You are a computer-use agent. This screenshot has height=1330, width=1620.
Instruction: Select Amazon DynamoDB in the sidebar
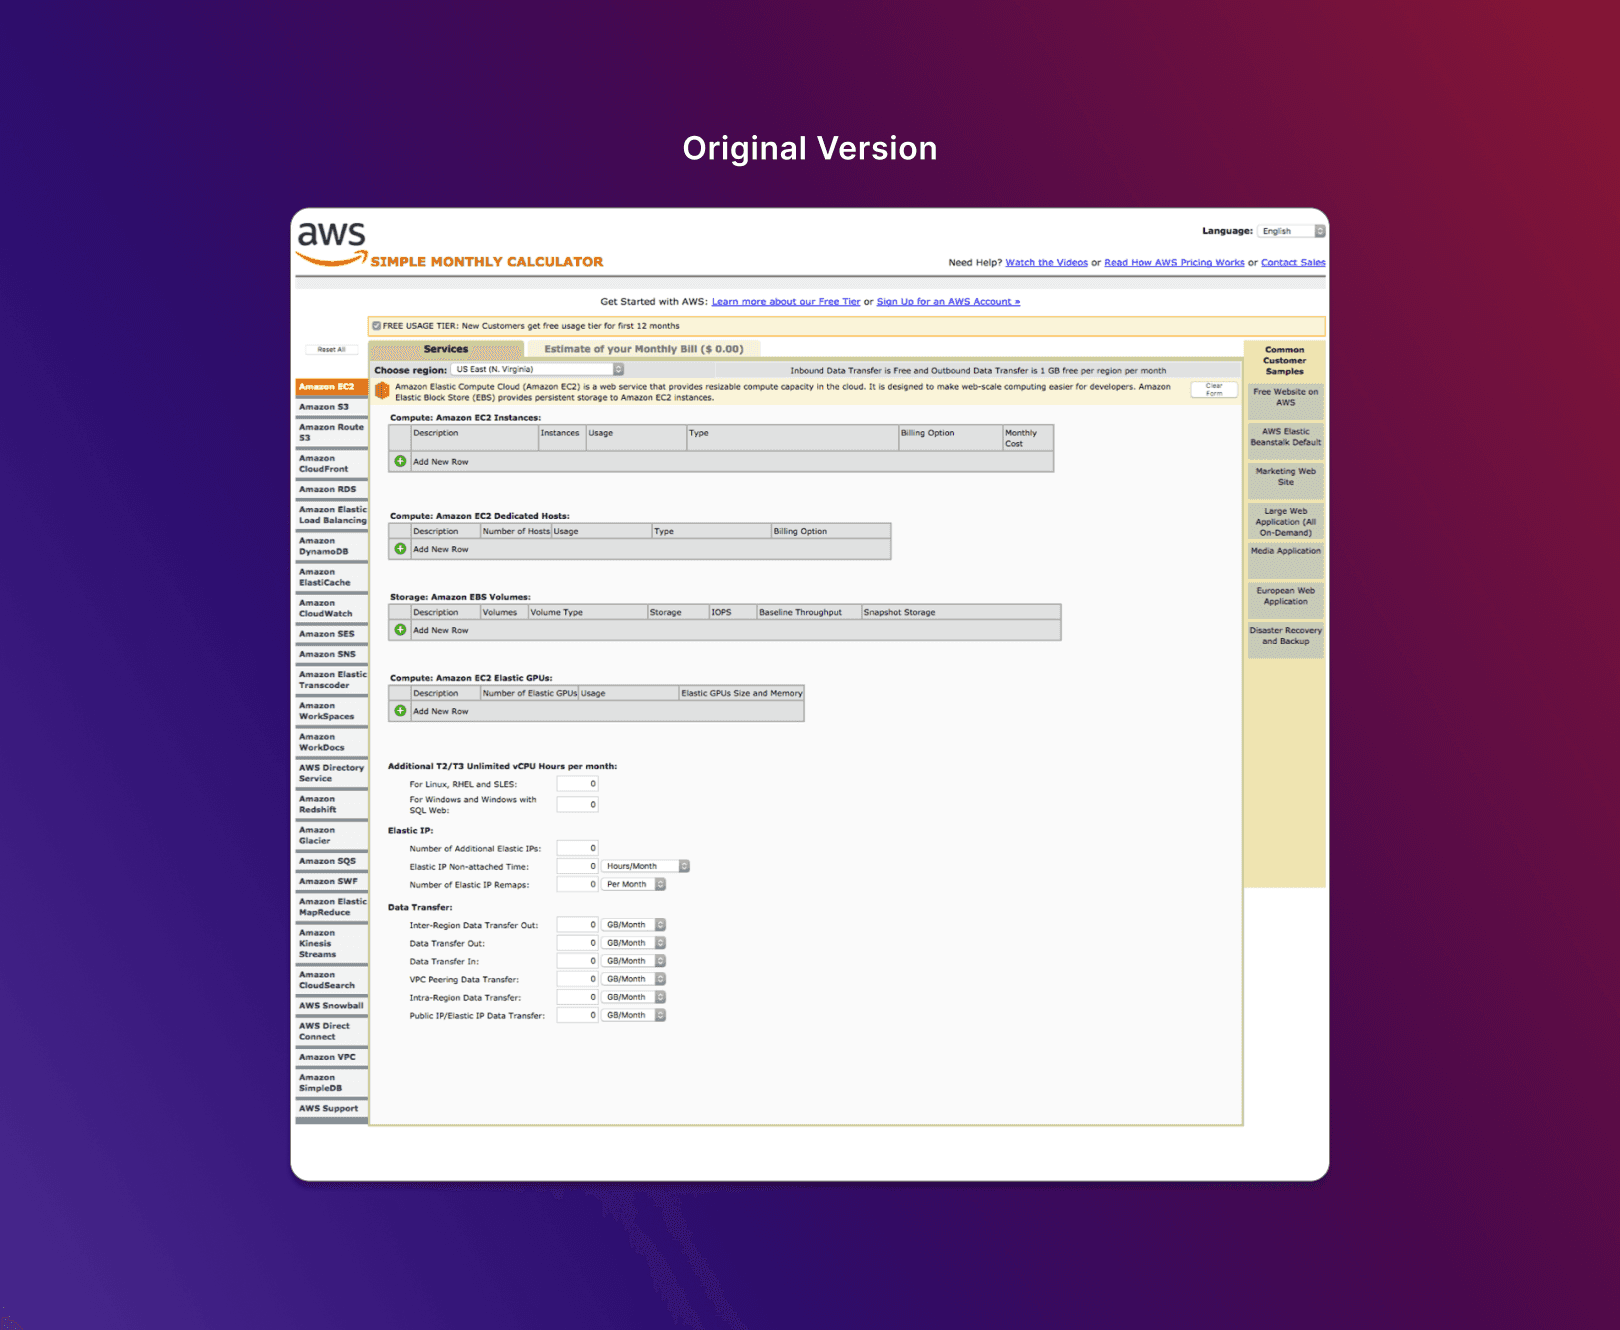click(x=332, y=546)
